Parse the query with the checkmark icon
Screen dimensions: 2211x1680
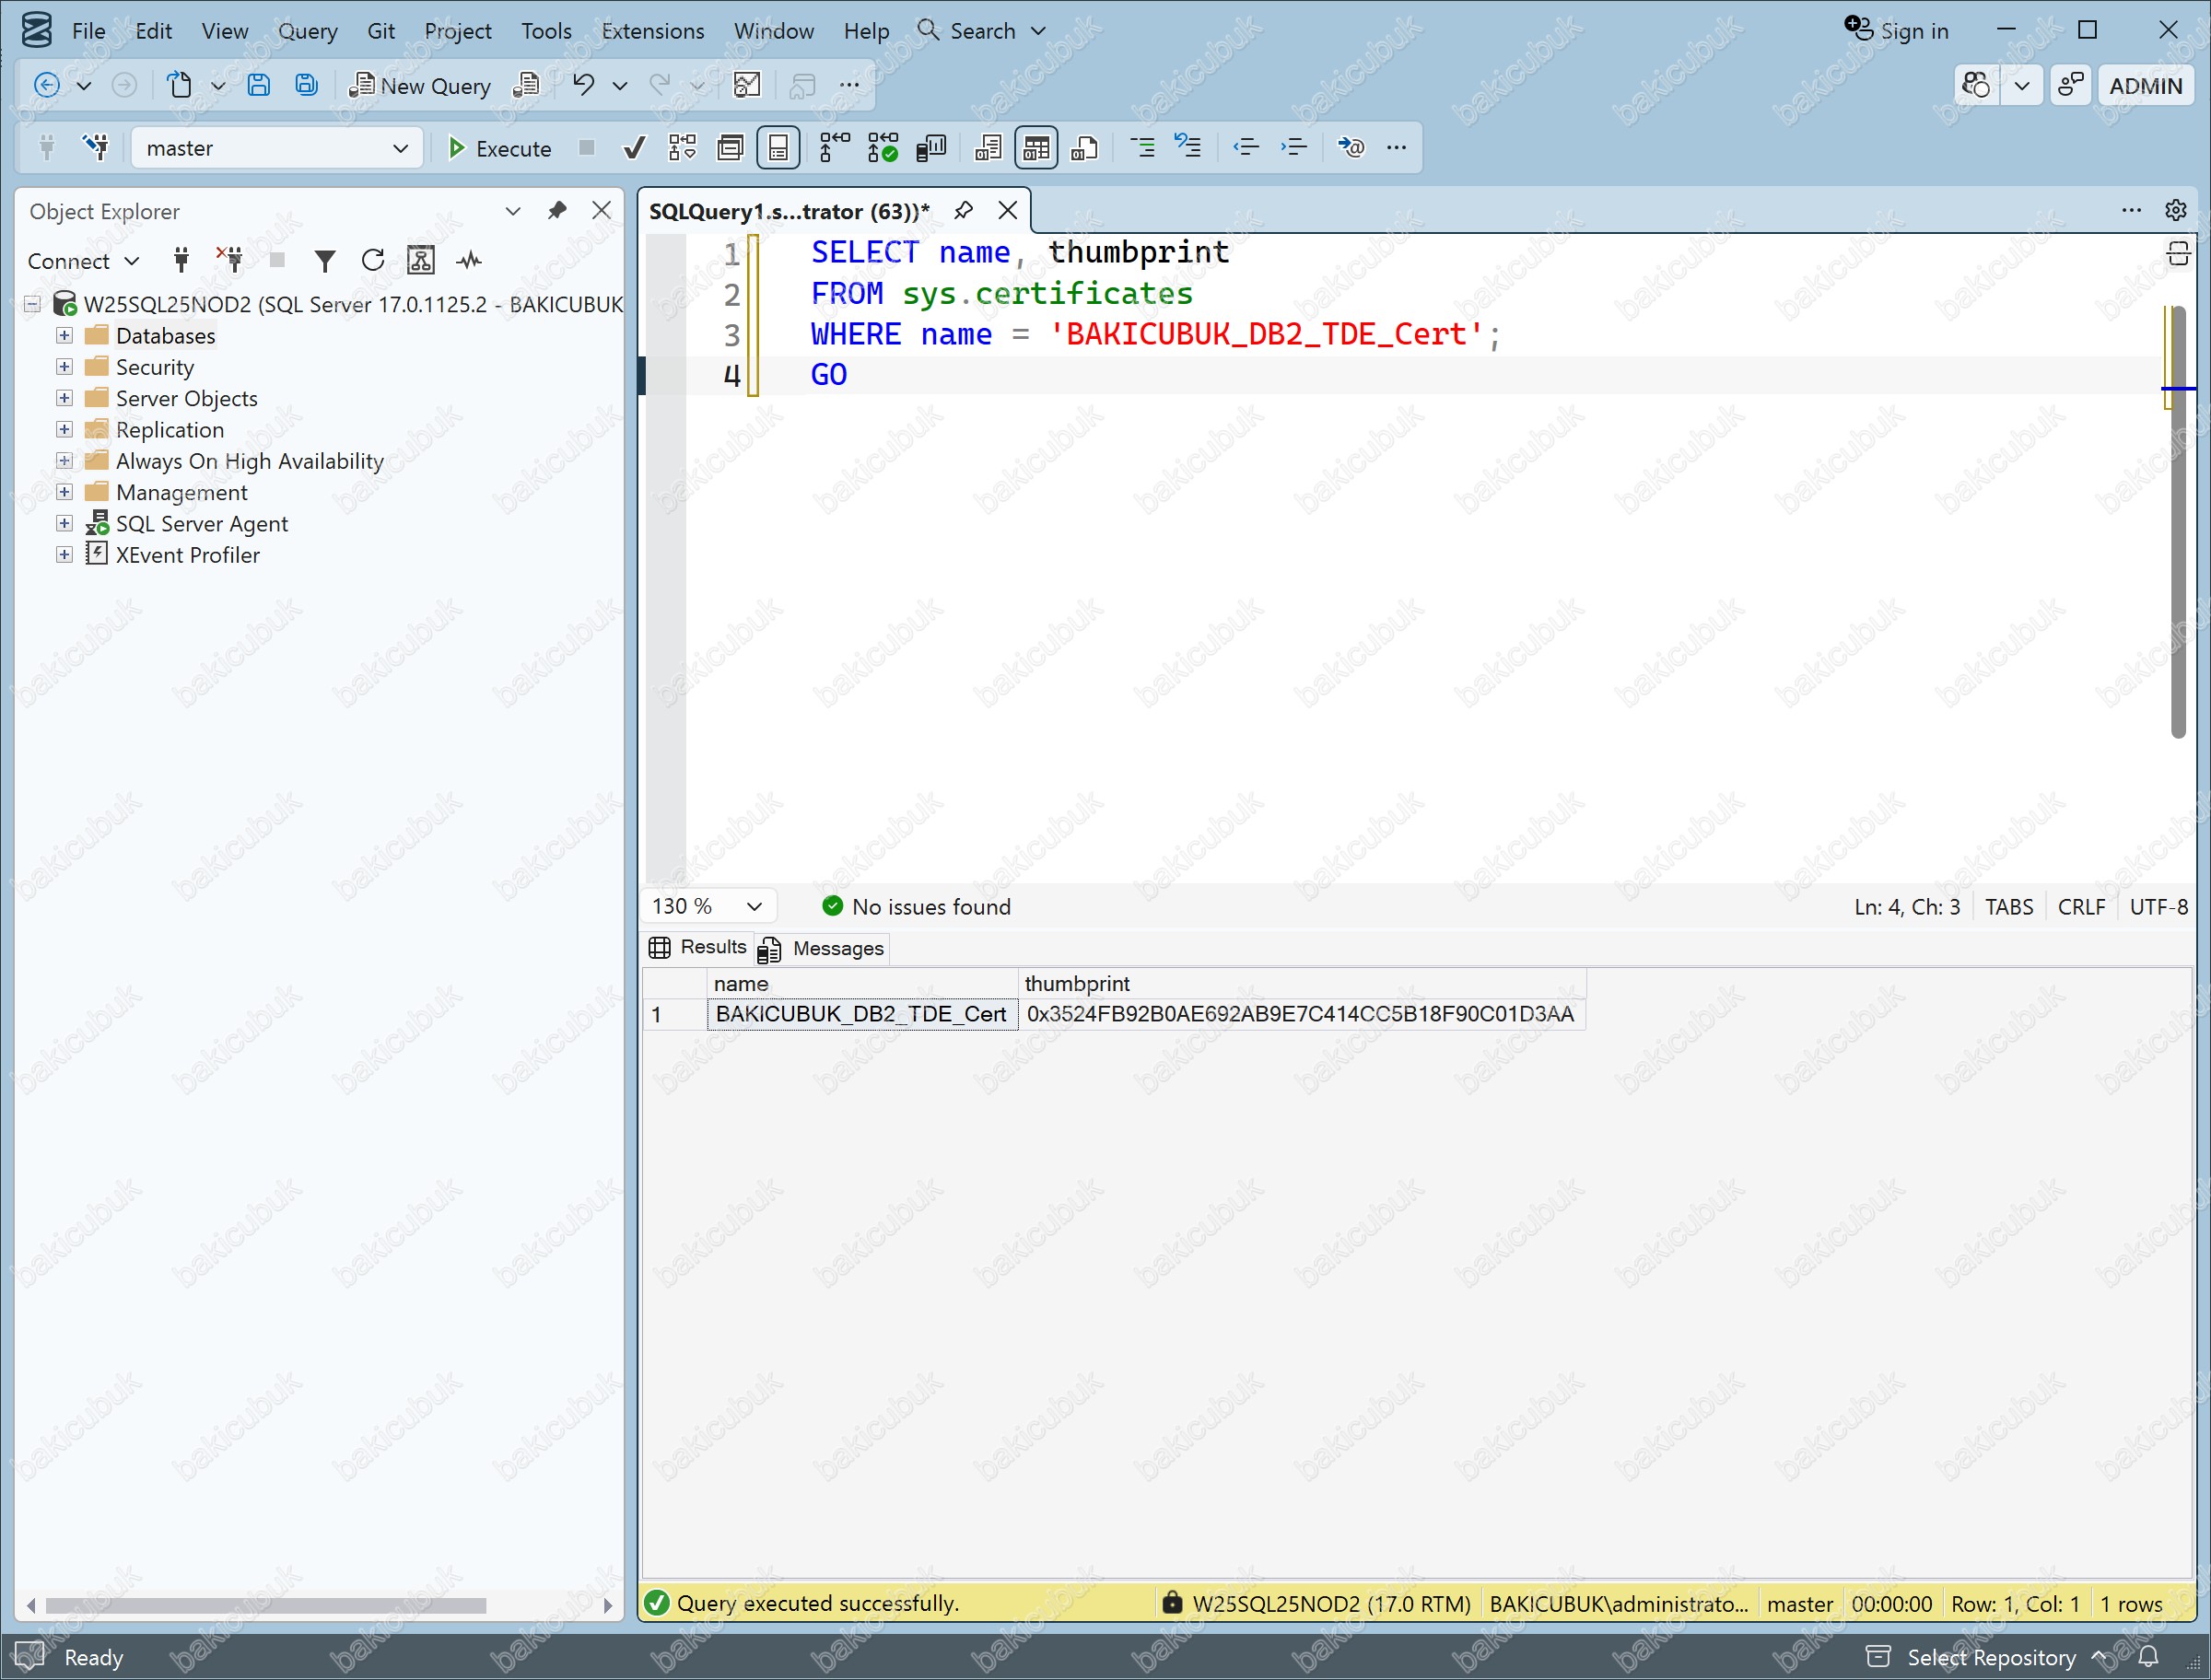[634, 148]
